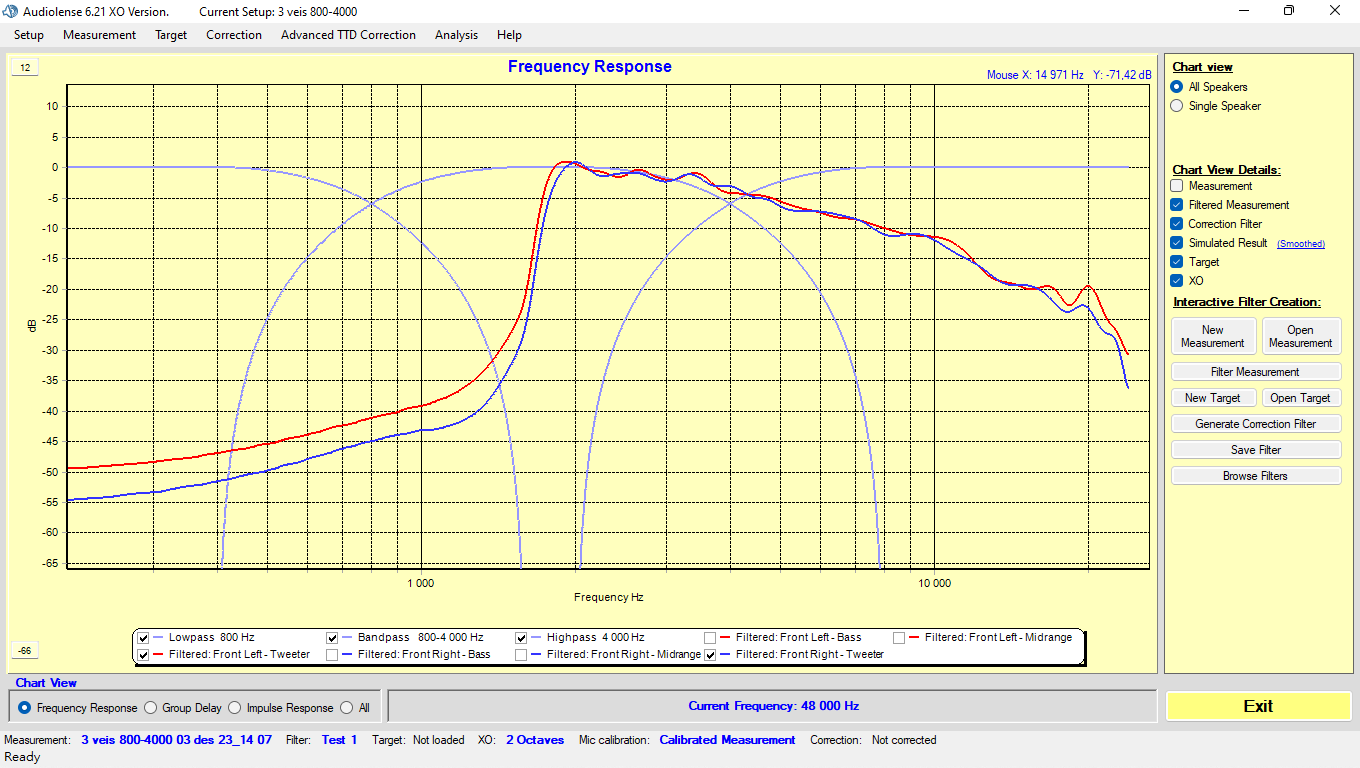Click the Correction status 'Not corrected'
This screenshot has width=1360, height=768.
904,741
